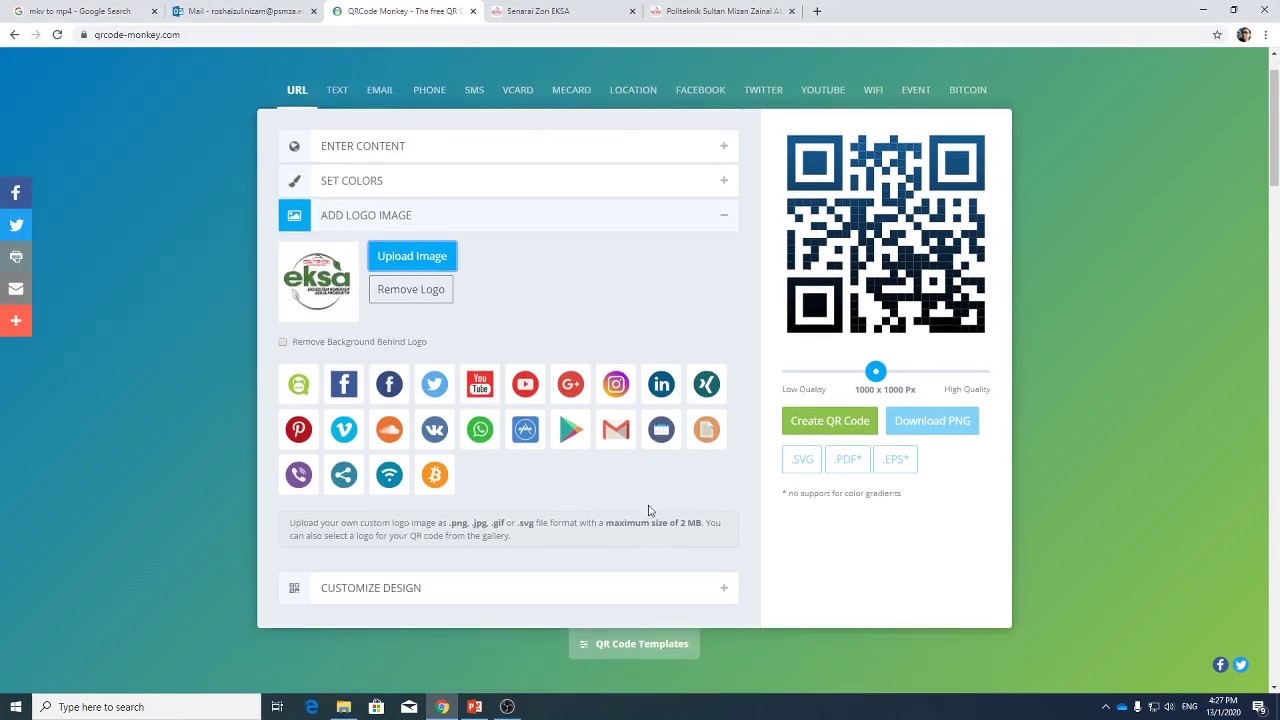Click the Remove Logo button
Viewport: 1280px width, 720px height.
pyautogui.click(x=411, y=289)
